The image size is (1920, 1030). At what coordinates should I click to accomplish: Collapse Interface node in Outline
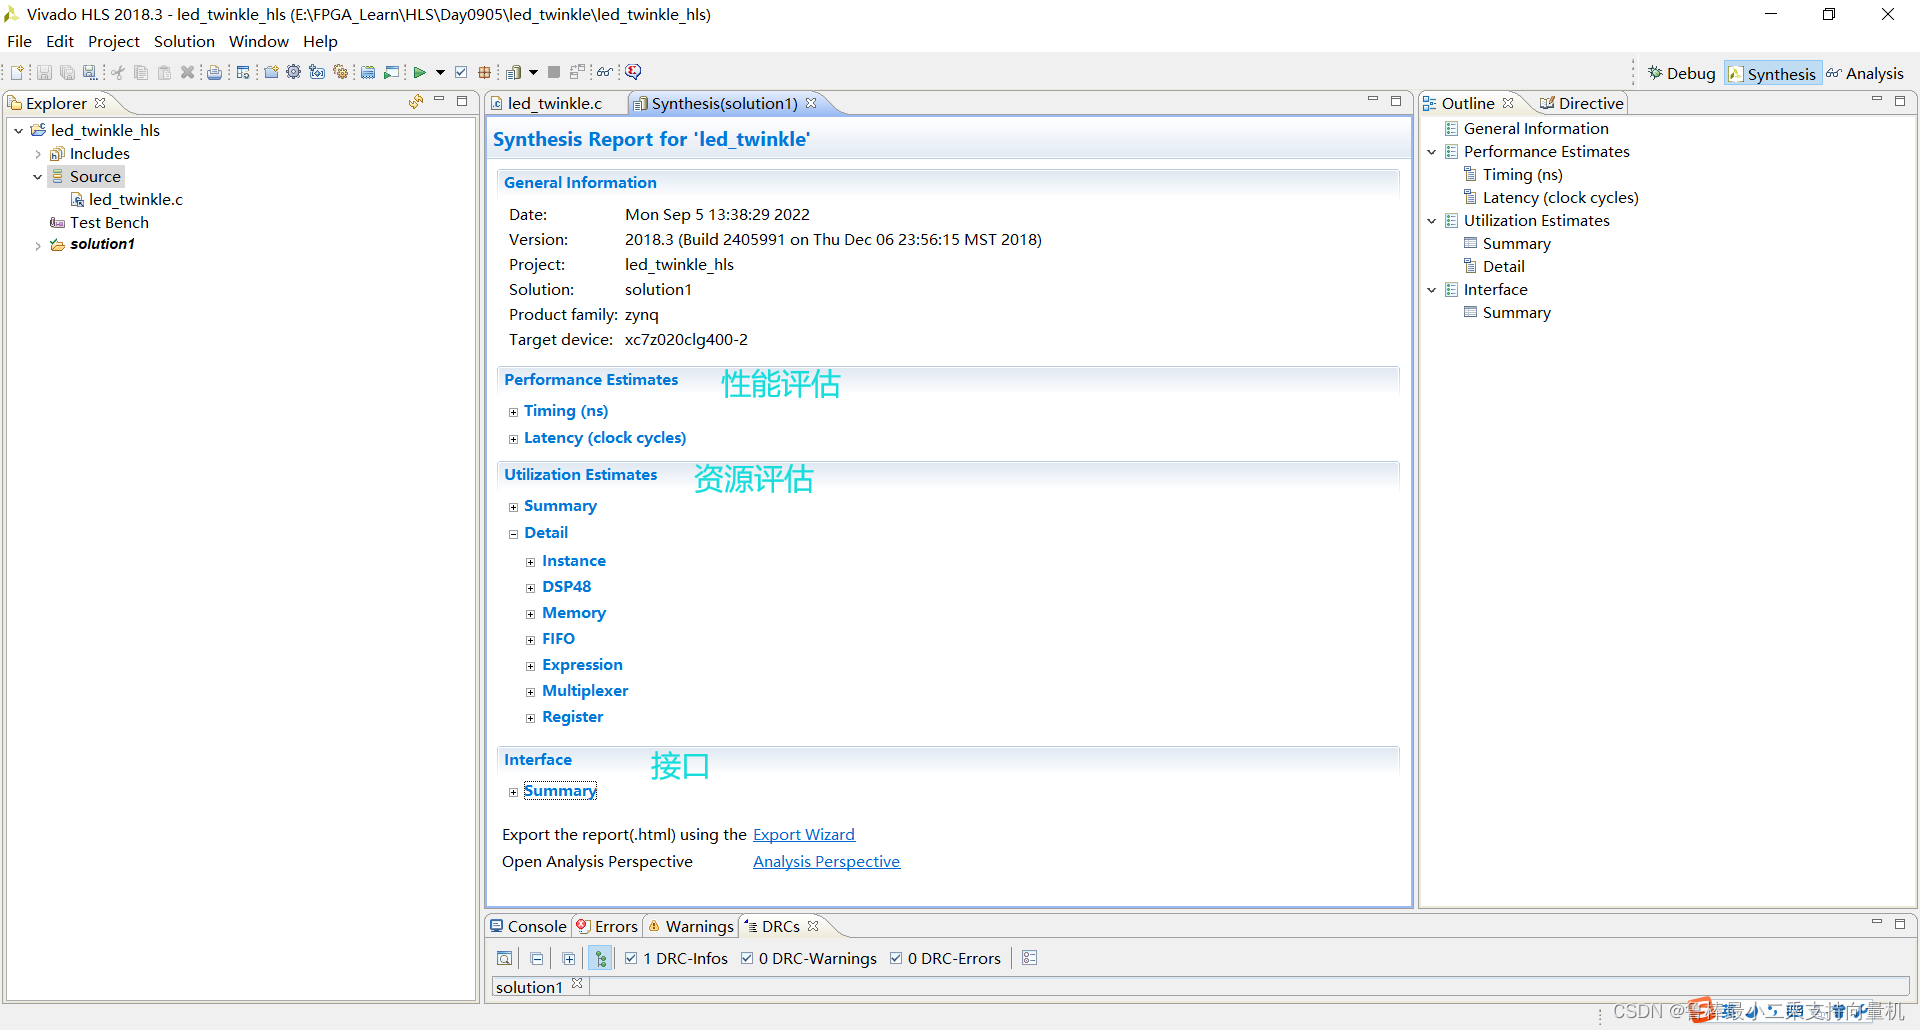pos(1431,290)
